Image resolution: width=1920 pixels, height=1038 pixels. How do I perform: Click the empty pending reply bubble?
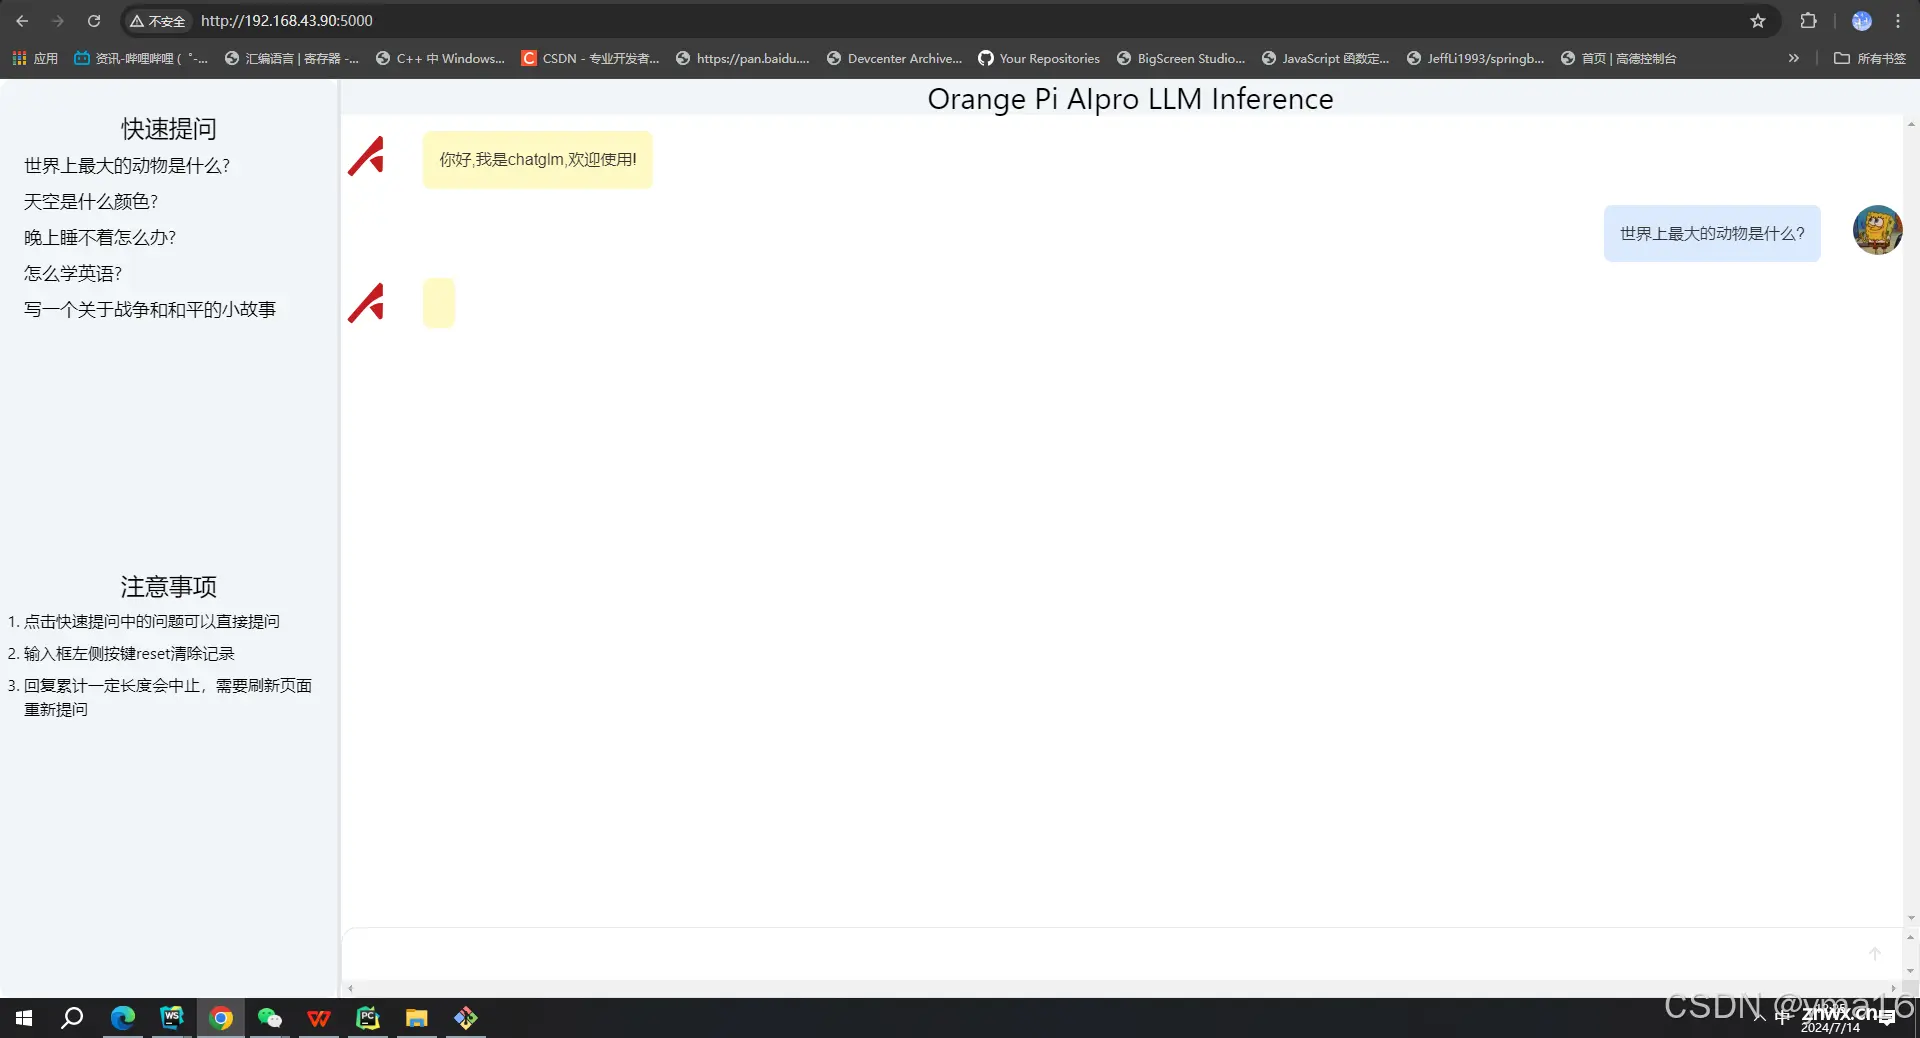[x=439, y=303]
